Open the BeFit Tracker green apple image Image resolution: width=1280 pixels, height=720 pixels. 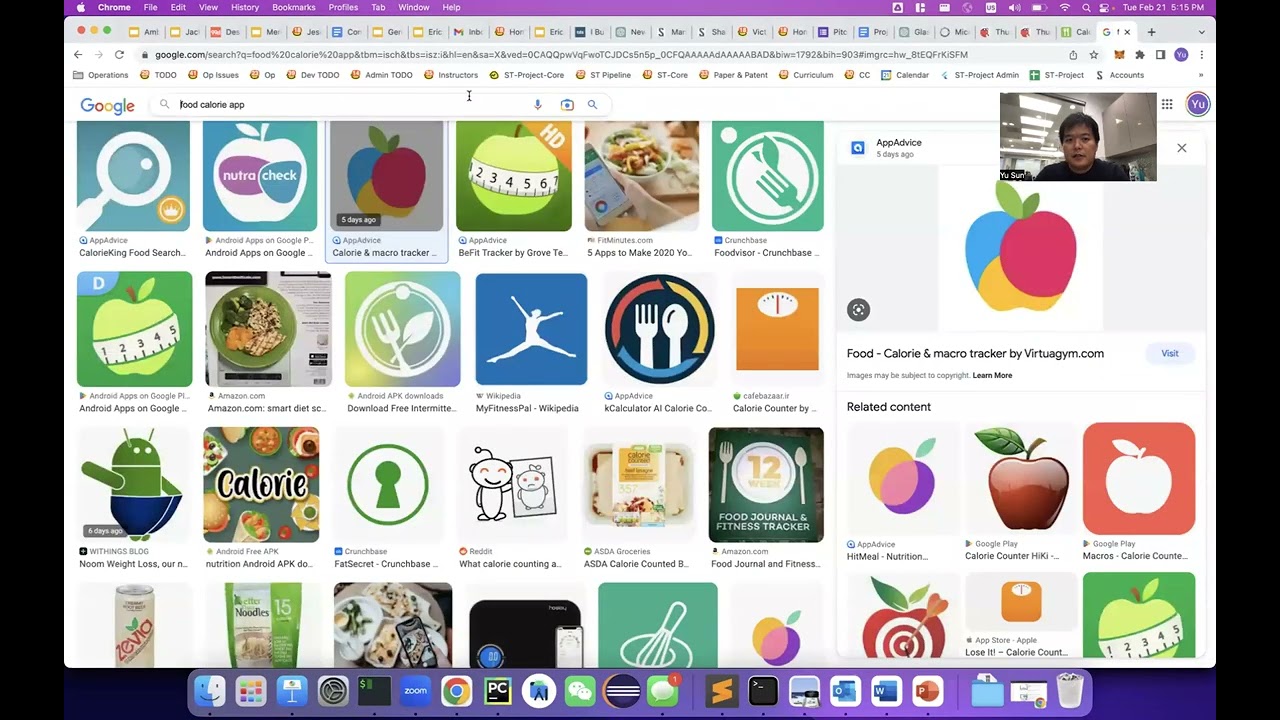514,176
